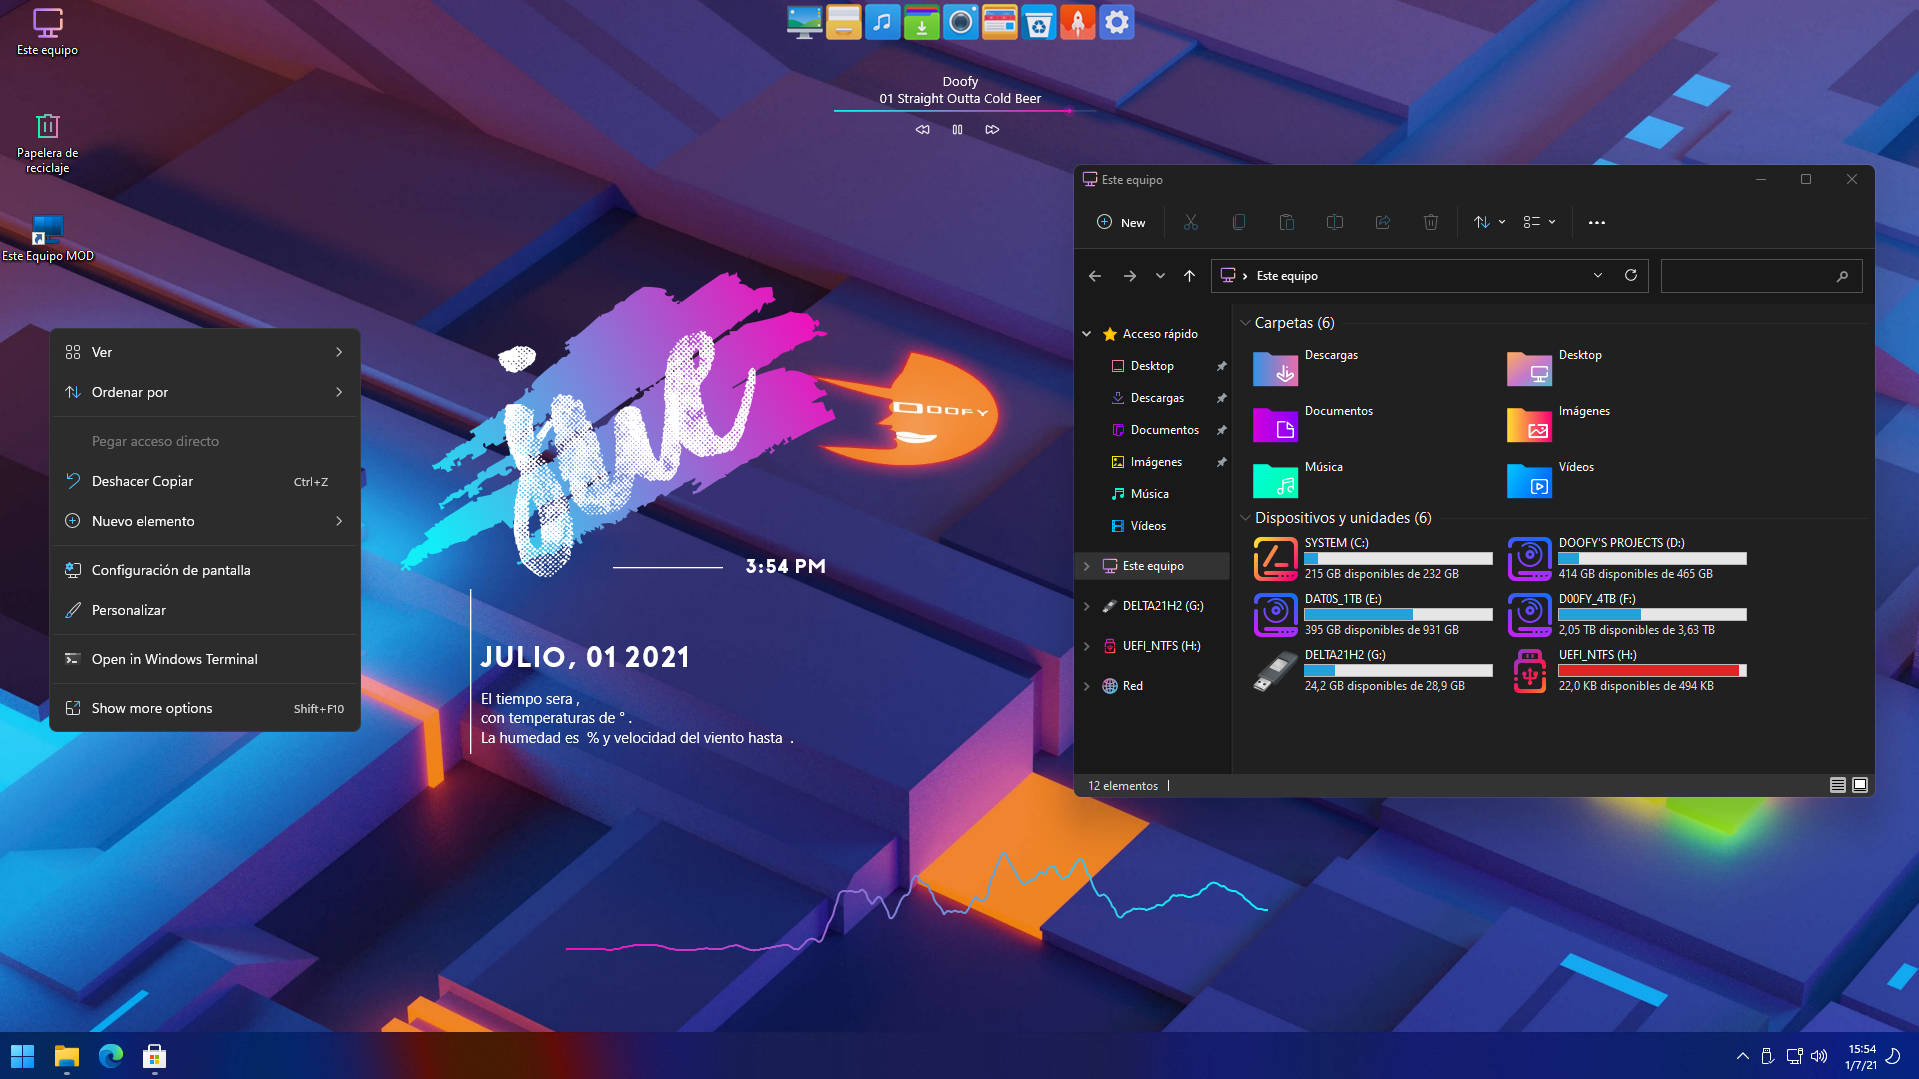Click the Share icon in Explorer toolbar

1382,222
